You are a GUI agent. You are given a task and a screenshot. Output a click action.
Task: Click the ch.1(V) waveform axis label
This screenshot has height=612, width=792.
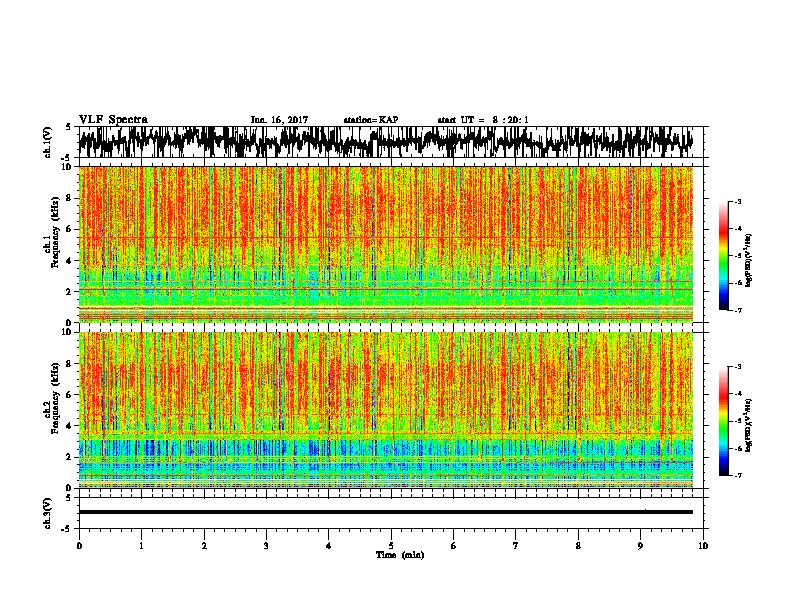(x=47, y=142)
